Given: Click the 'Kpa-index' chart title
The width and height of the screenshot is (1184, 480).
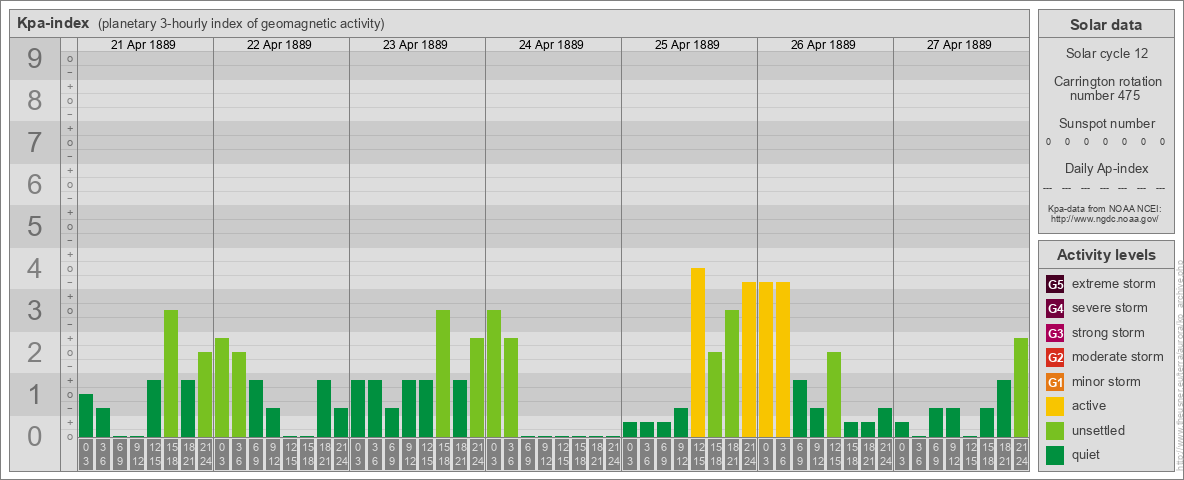Looking at the screenshot, I should click(x=54, y=23).
